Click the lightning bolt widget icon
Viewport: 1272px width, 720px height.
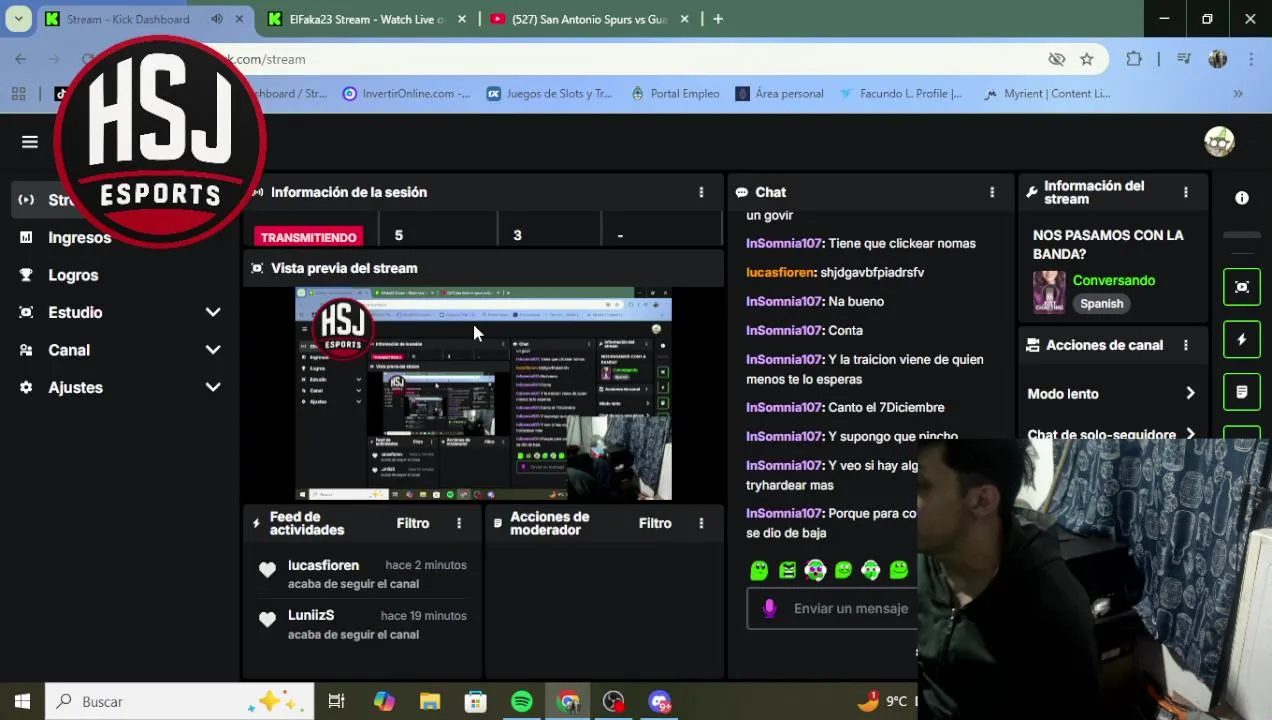coord(1242,340)
